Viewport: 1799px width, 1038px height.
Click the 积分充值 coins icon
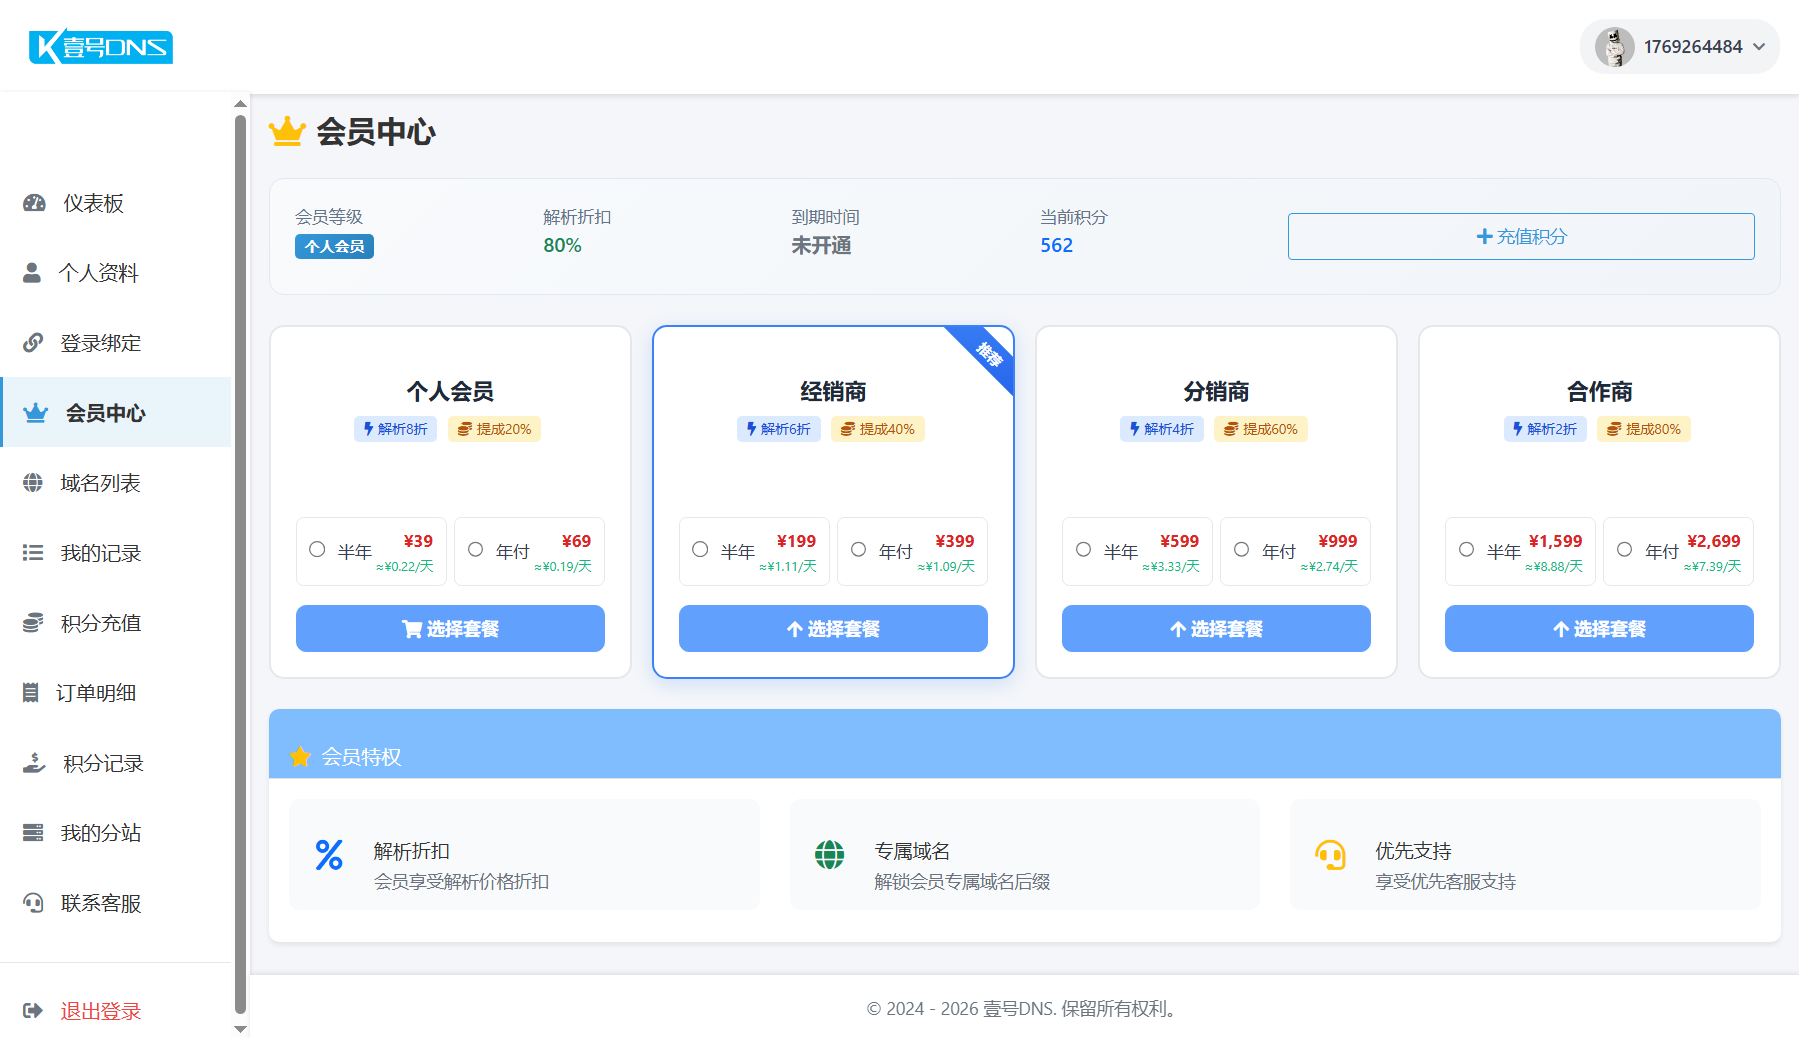33,623
